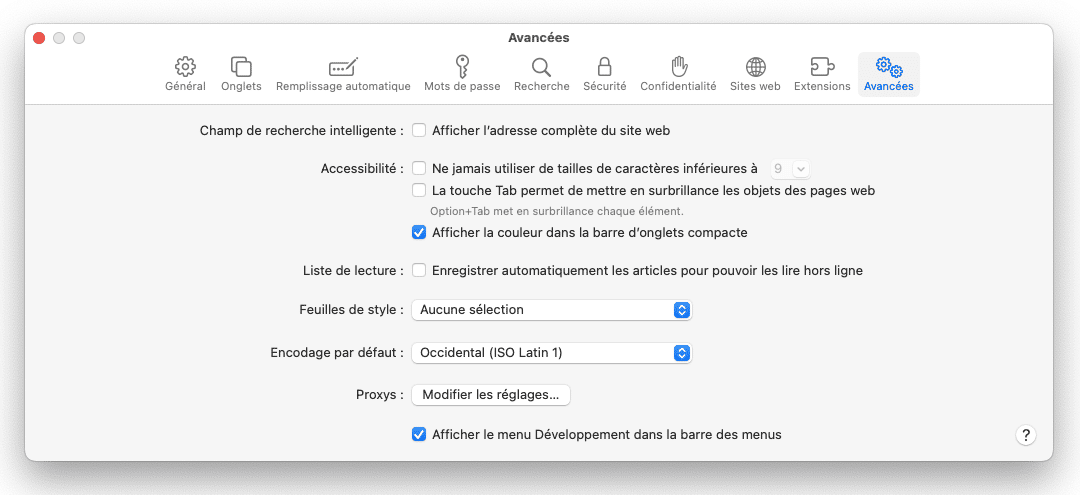Click Modifier les réglages button for Proxys

[x=491, y=395]
